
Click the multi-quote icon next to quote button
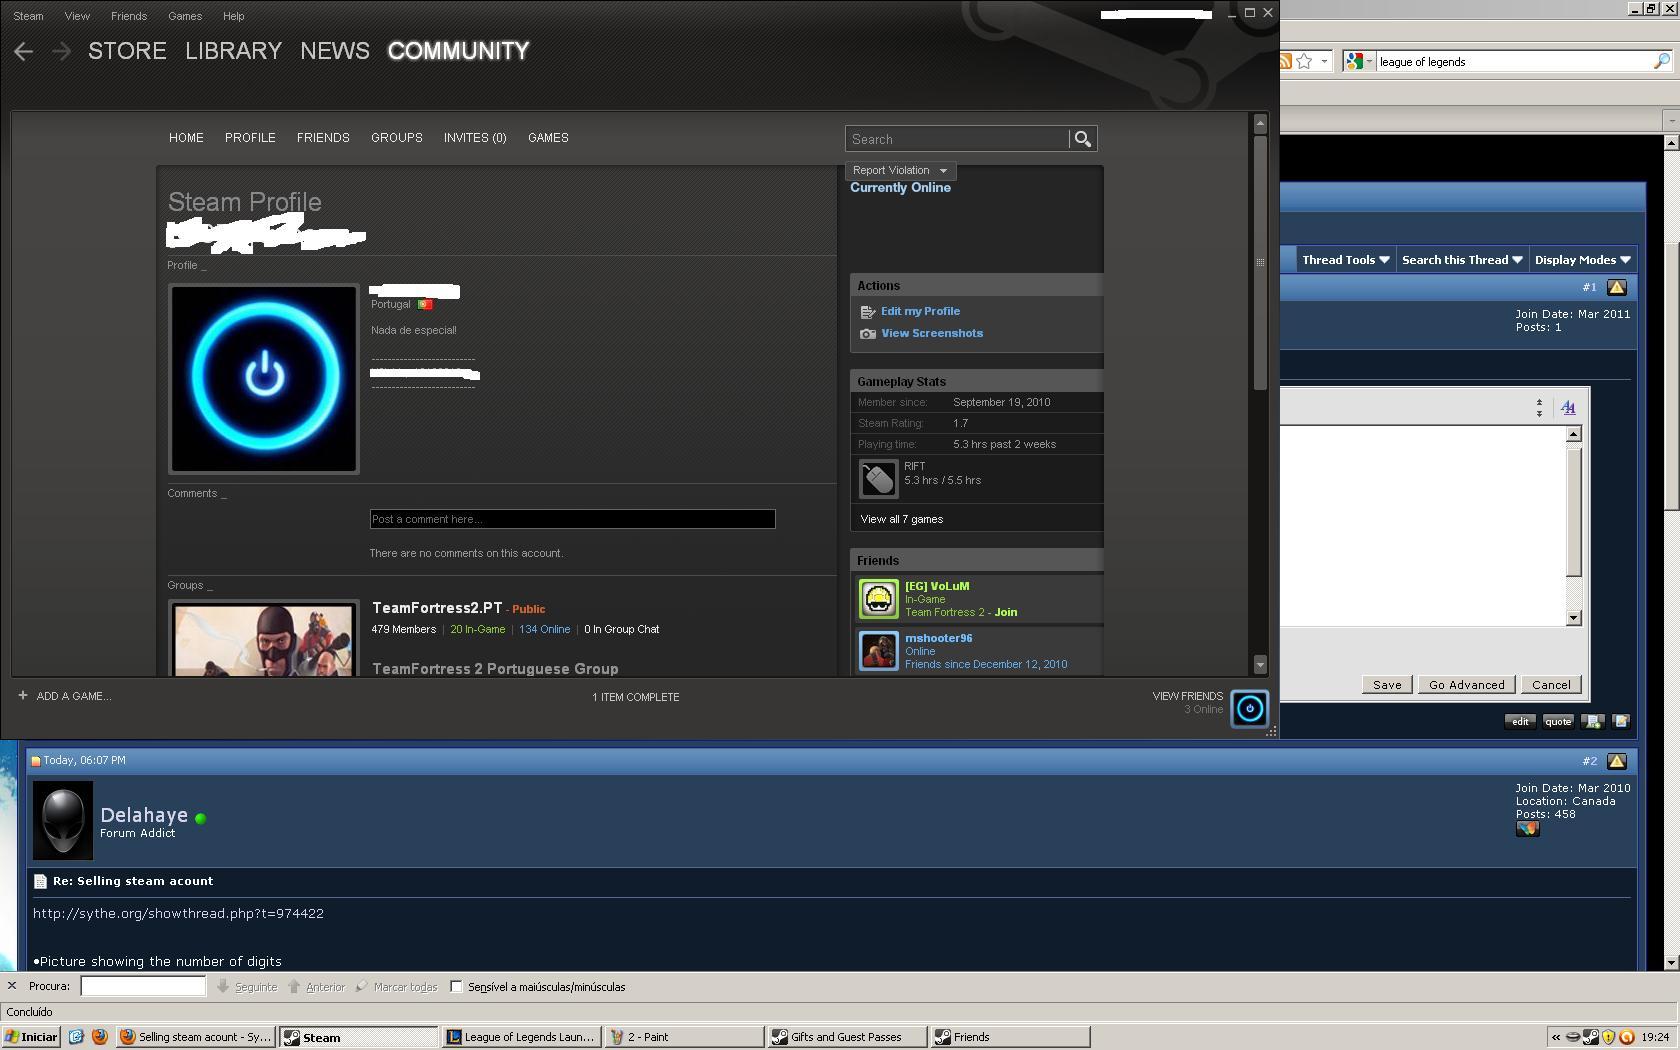[1593, 721]
